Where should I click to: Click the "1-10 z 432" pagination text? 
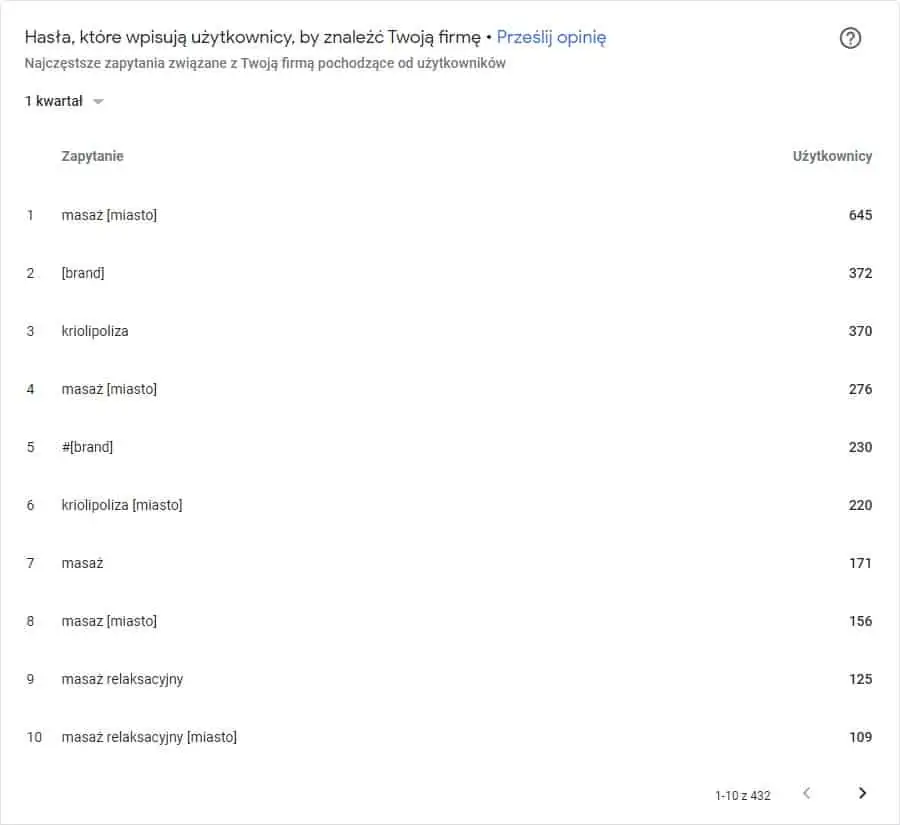click(743, 795)
